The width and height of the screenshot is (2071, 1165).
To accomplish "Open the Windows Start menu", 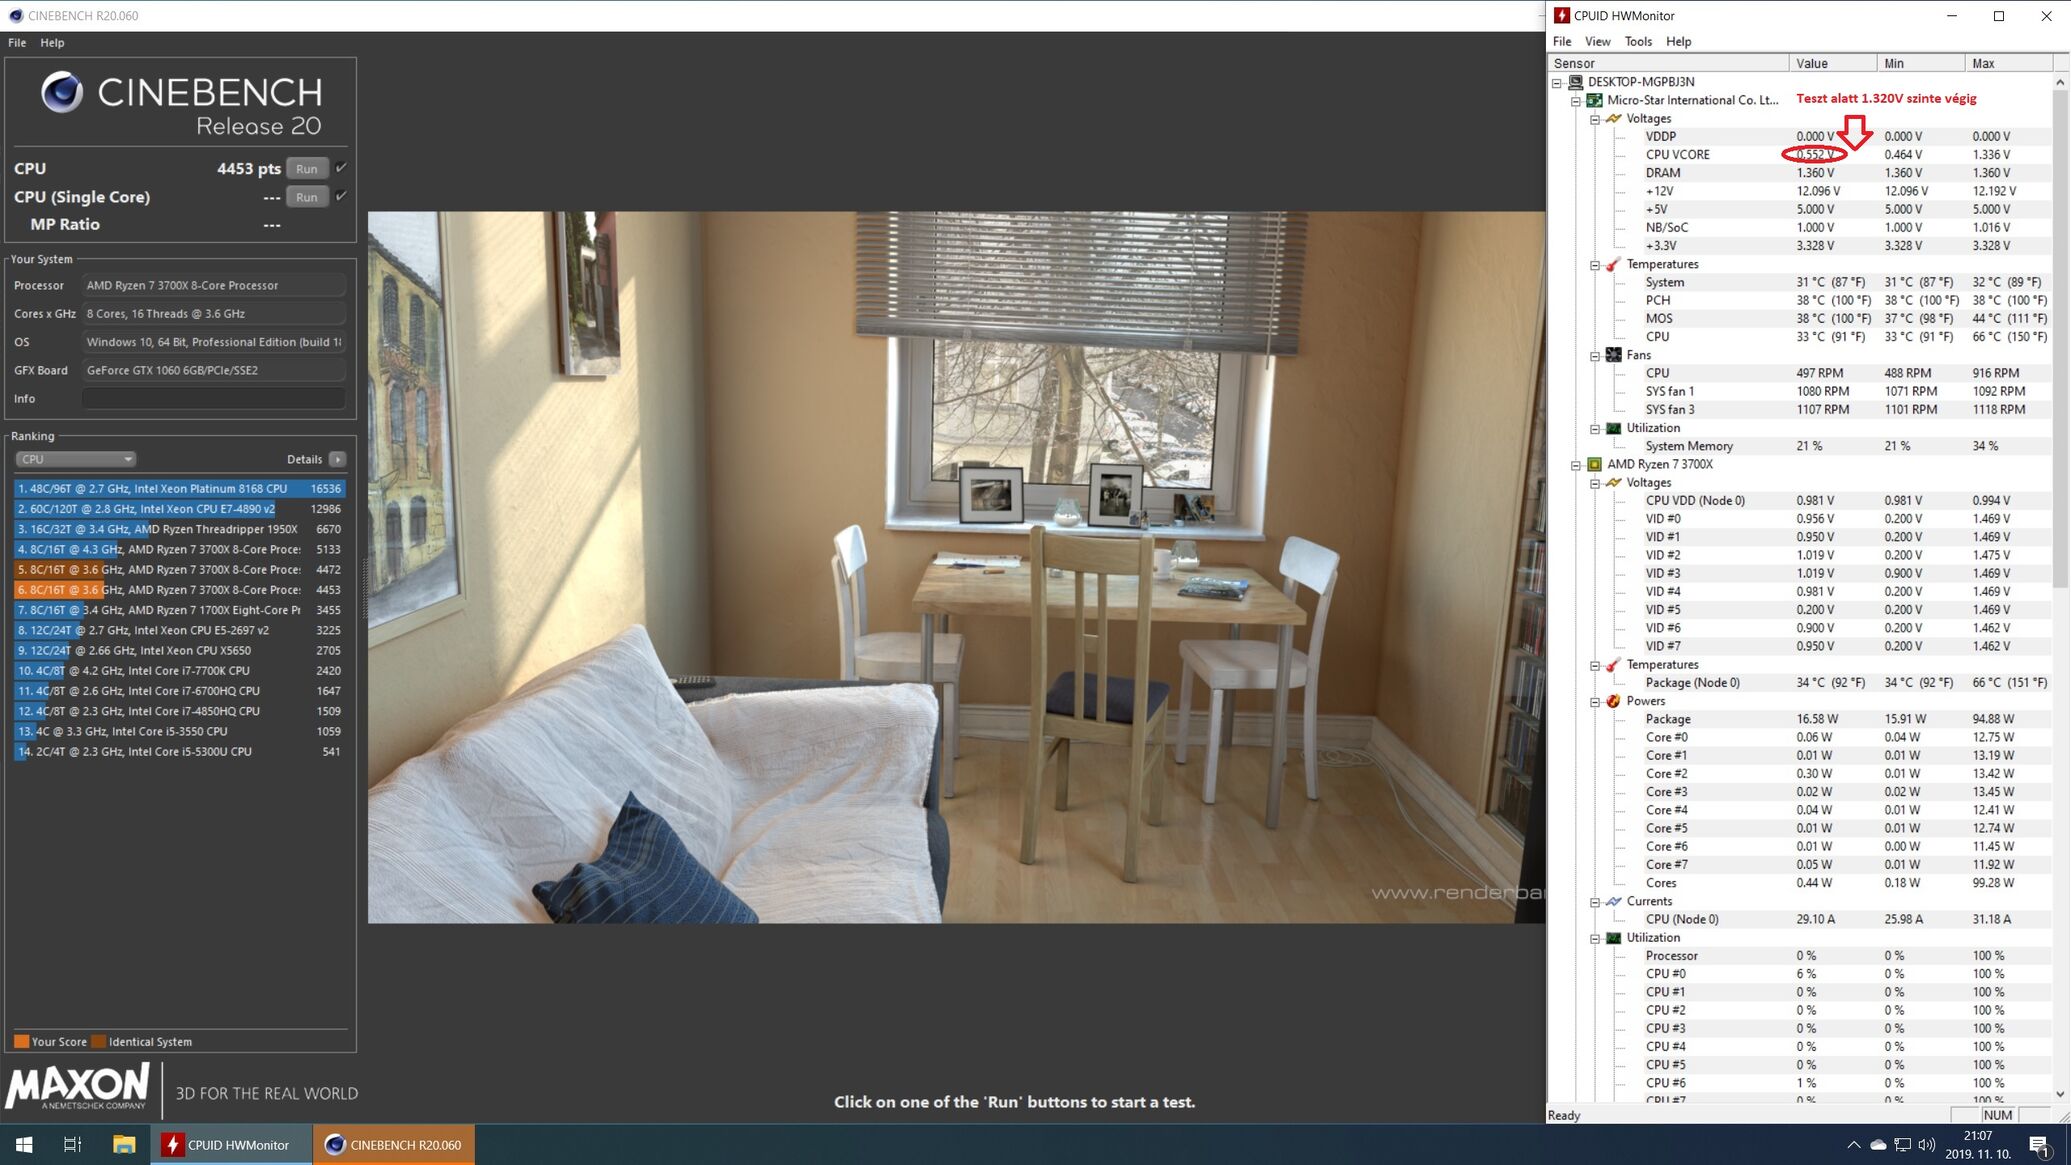I will pos(24,1144).
